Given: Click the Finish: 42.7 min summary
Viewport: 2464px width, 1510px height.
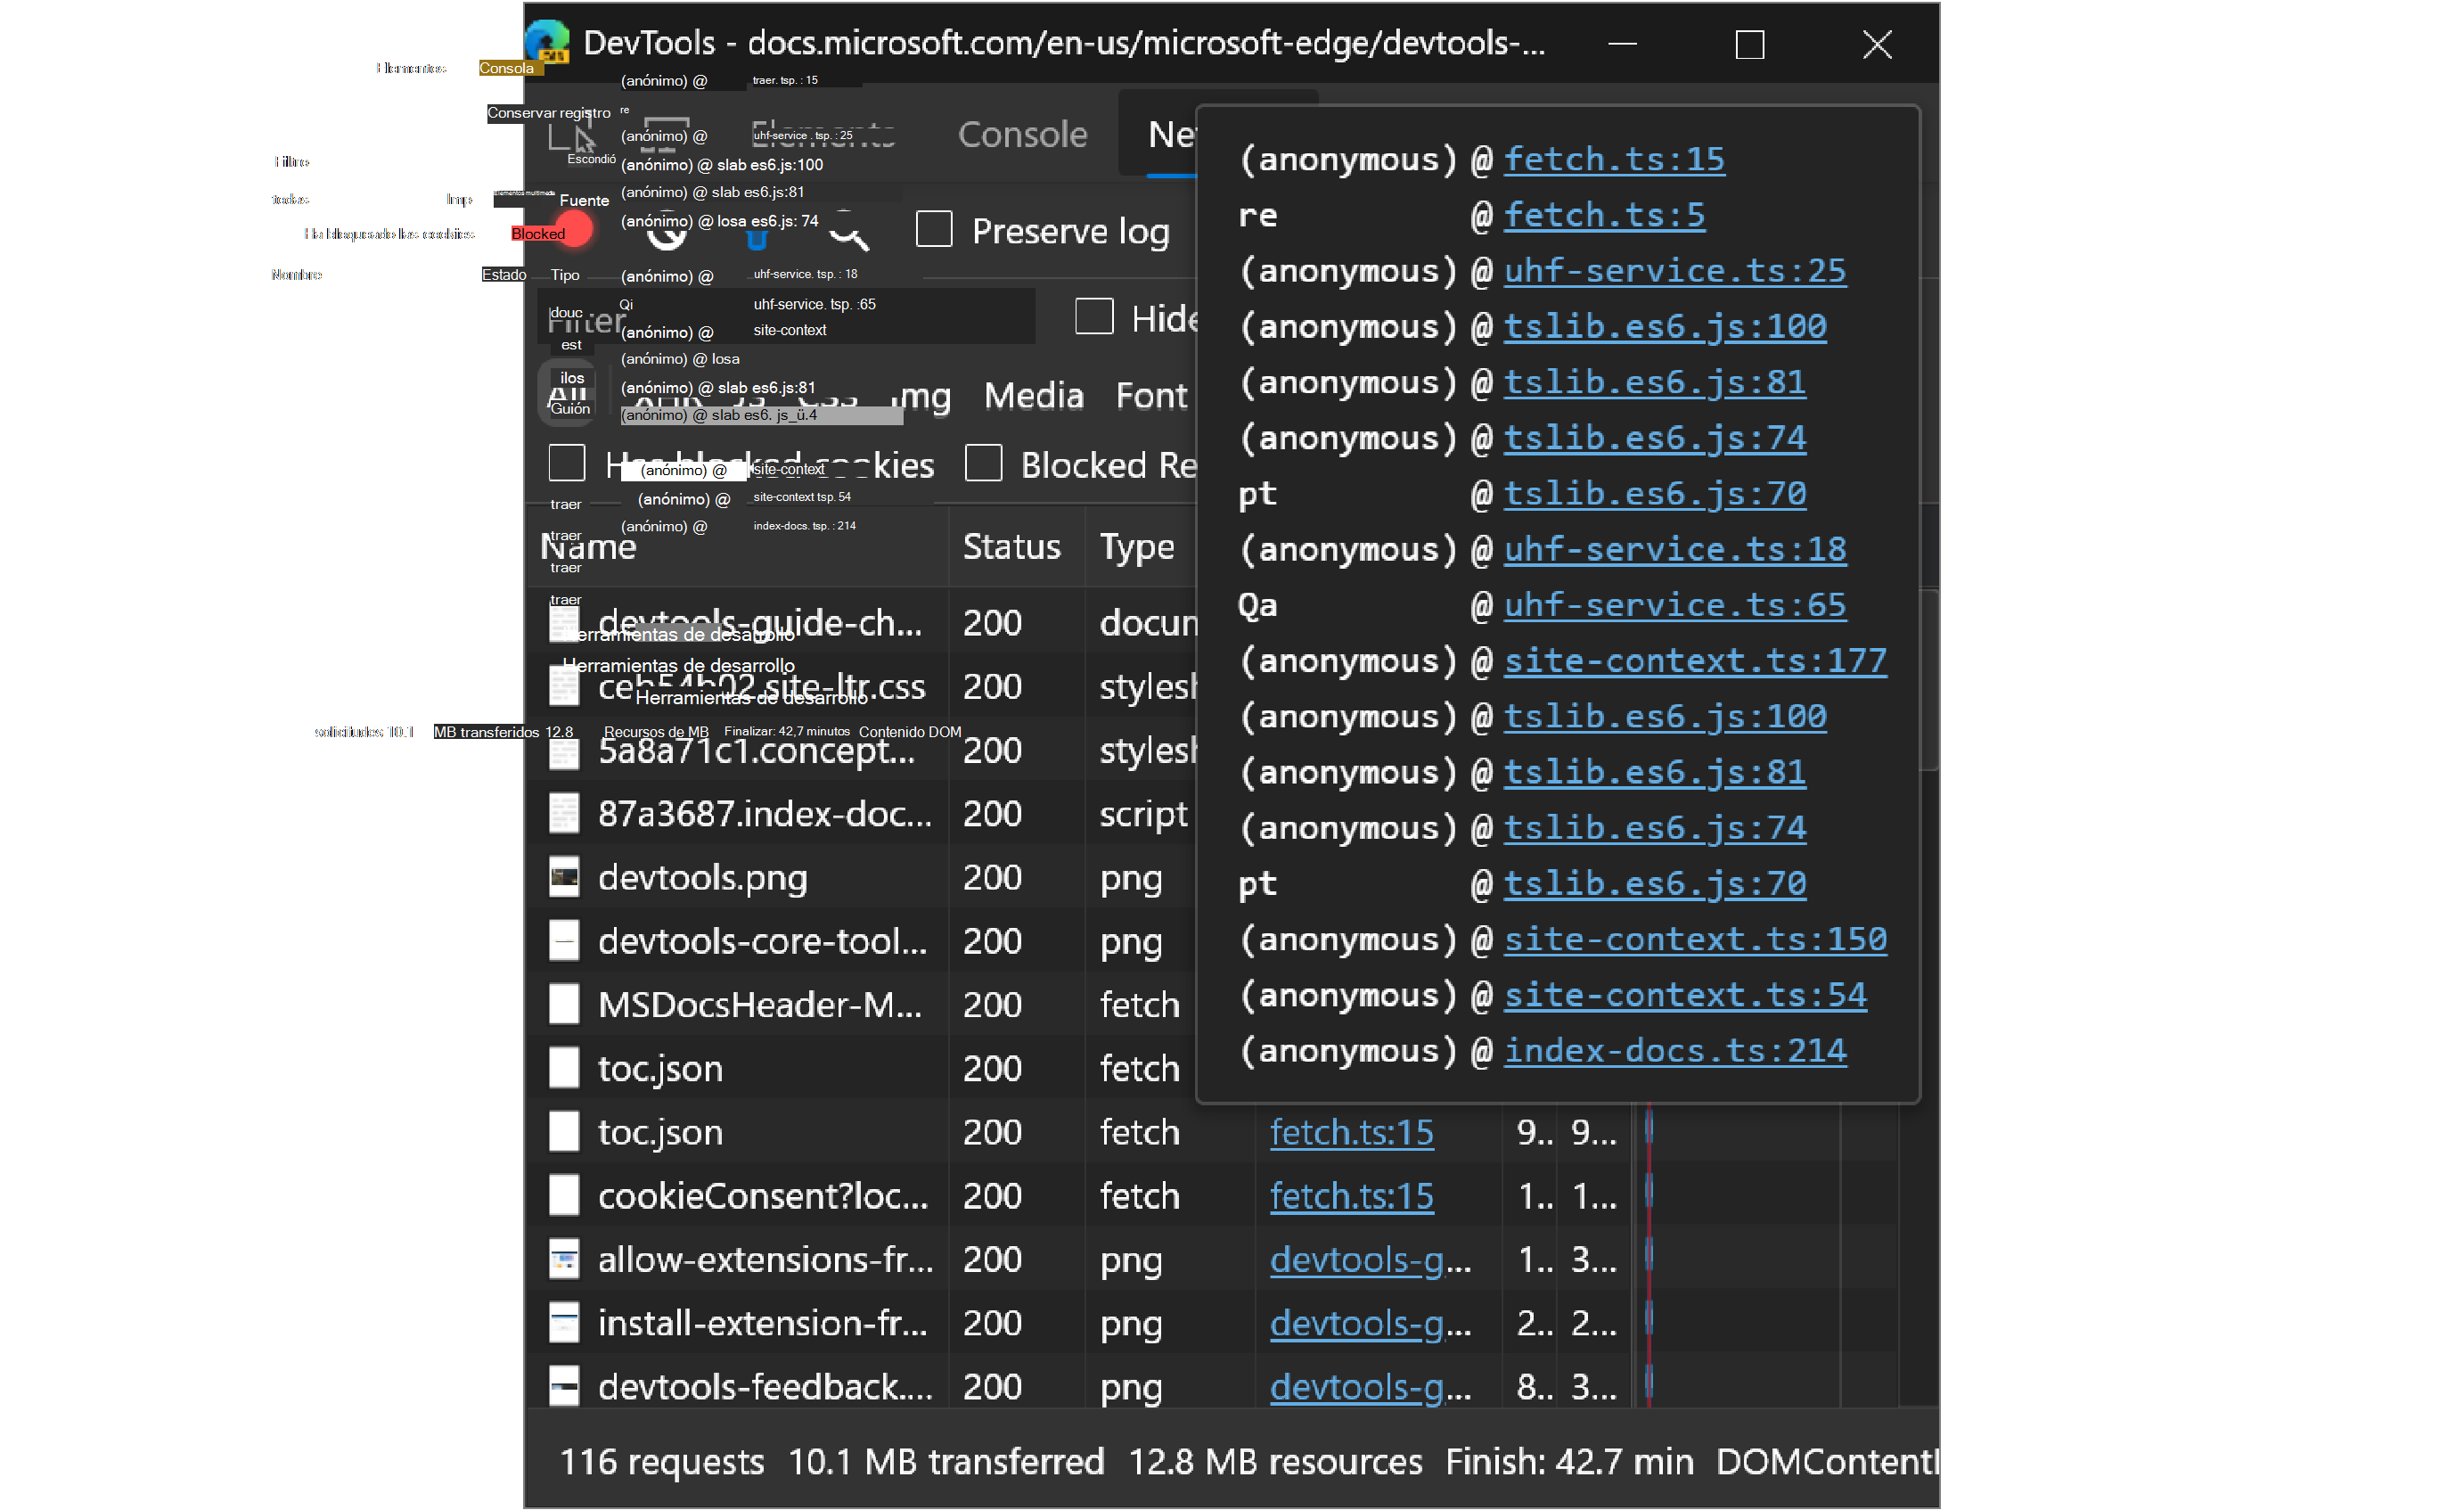Looking at the screenshot, I should pyautogui.click(x=1570, y=1463).
